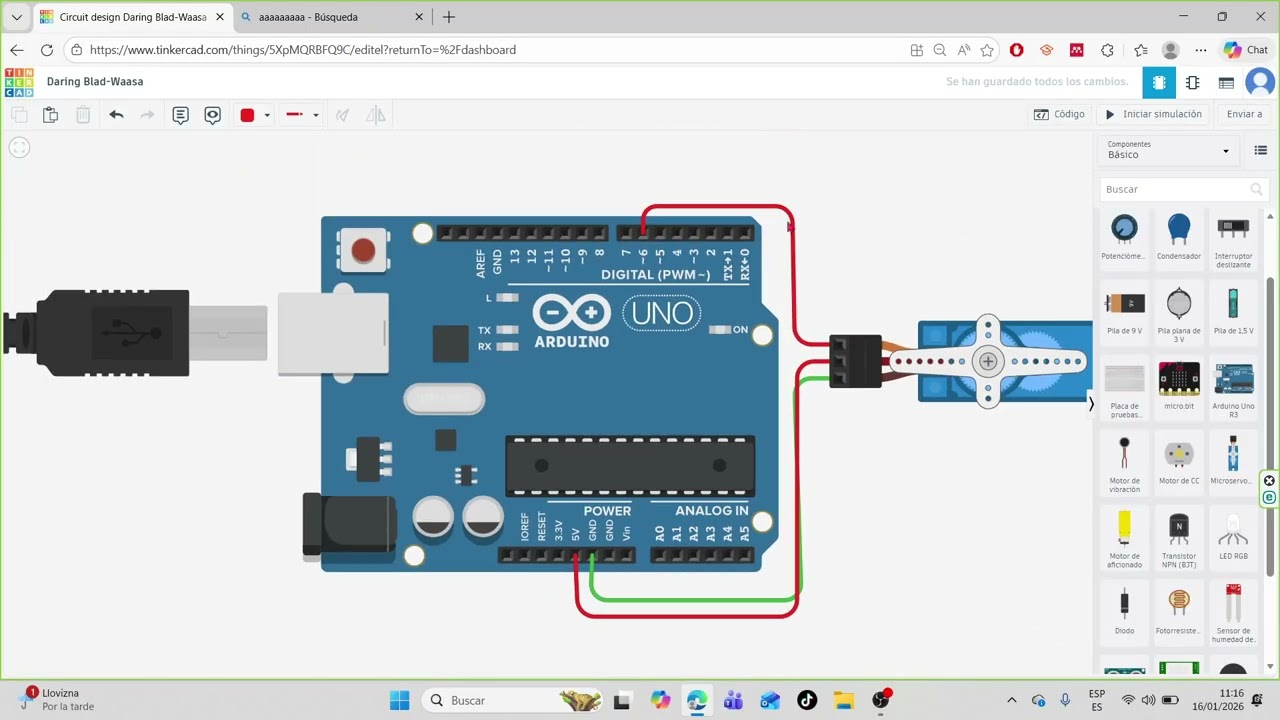Screen dimensions: 1280x720
Task: Click the paste clipboard icon
Action: pos(50,115)
